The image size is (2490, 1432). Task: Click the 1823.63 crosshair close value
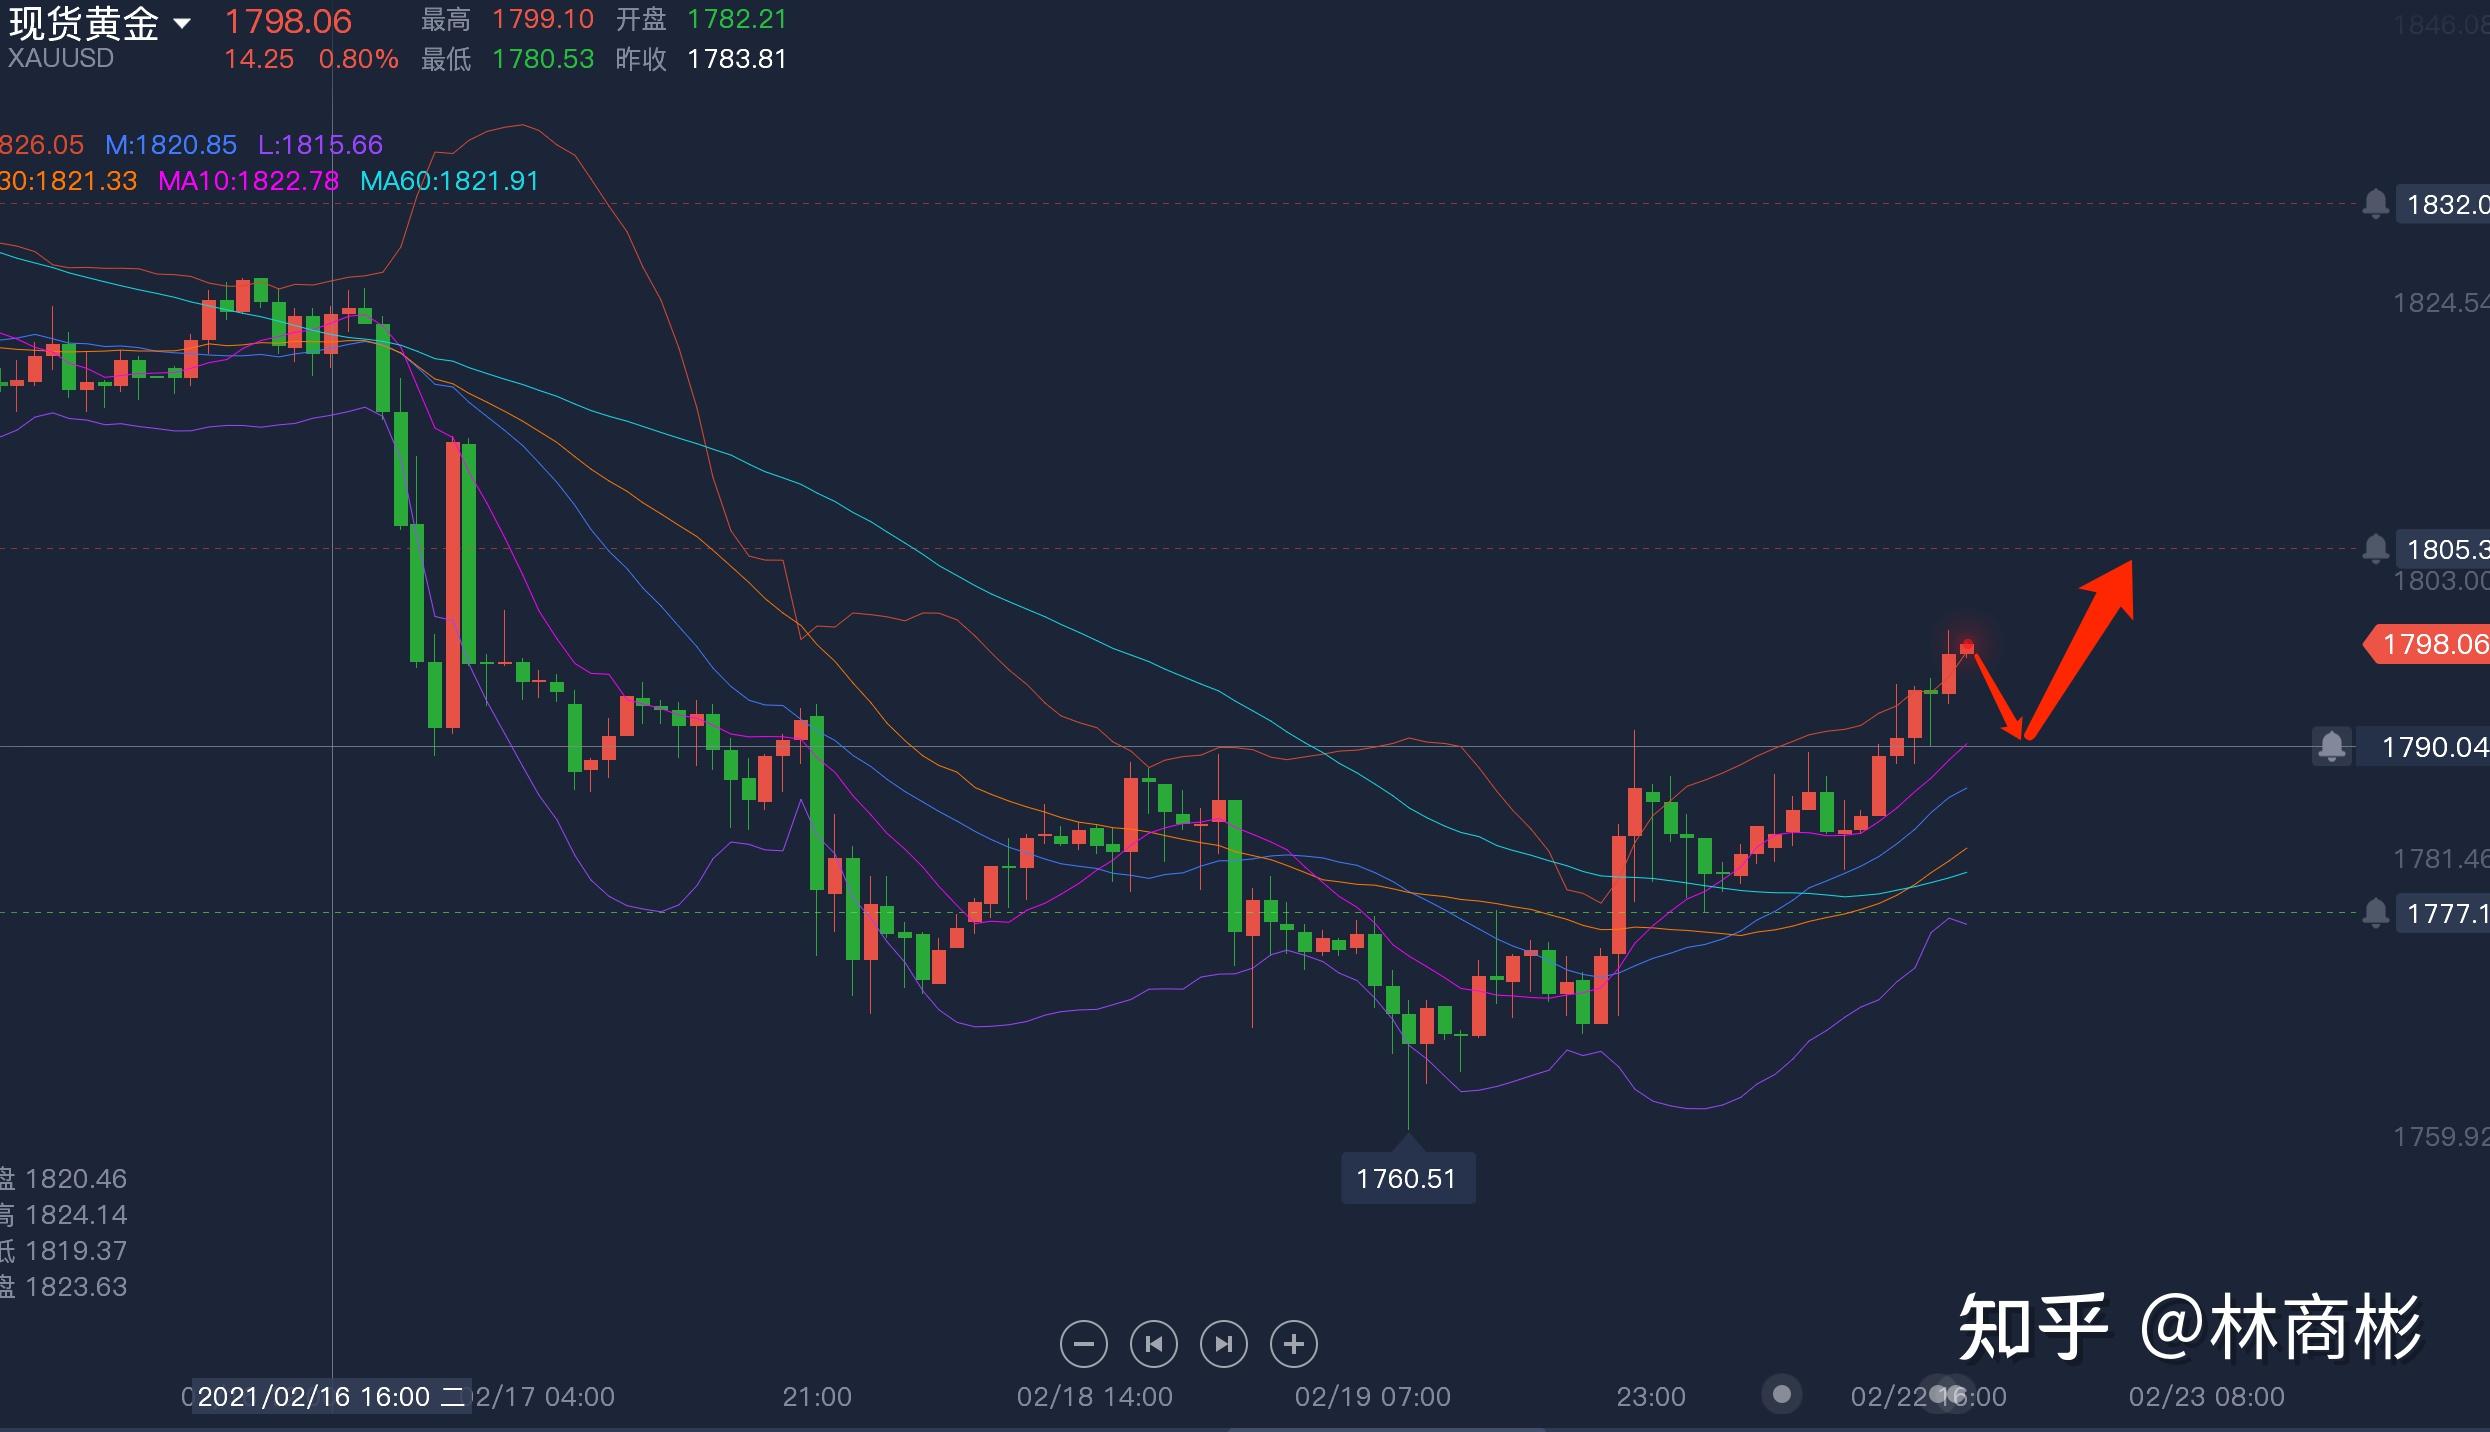76,1287
